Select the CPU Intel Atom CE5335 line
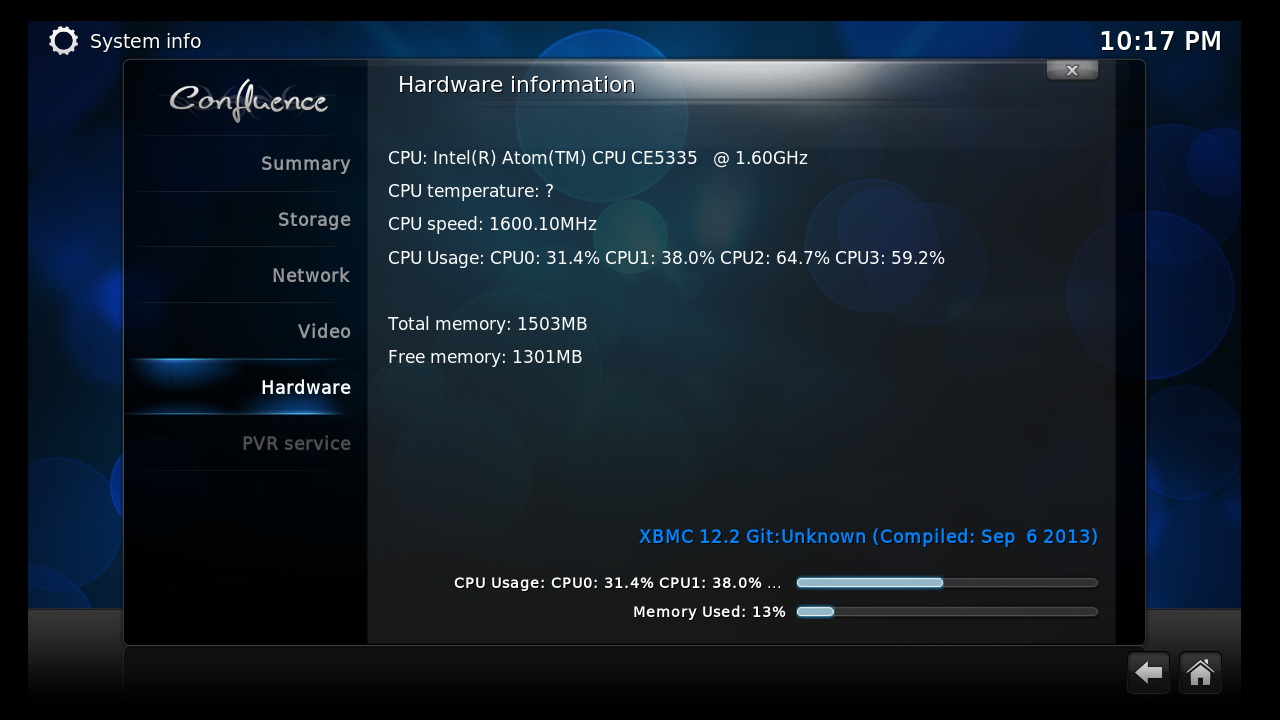Screen dimensions: 1280x720 (598, 158)
